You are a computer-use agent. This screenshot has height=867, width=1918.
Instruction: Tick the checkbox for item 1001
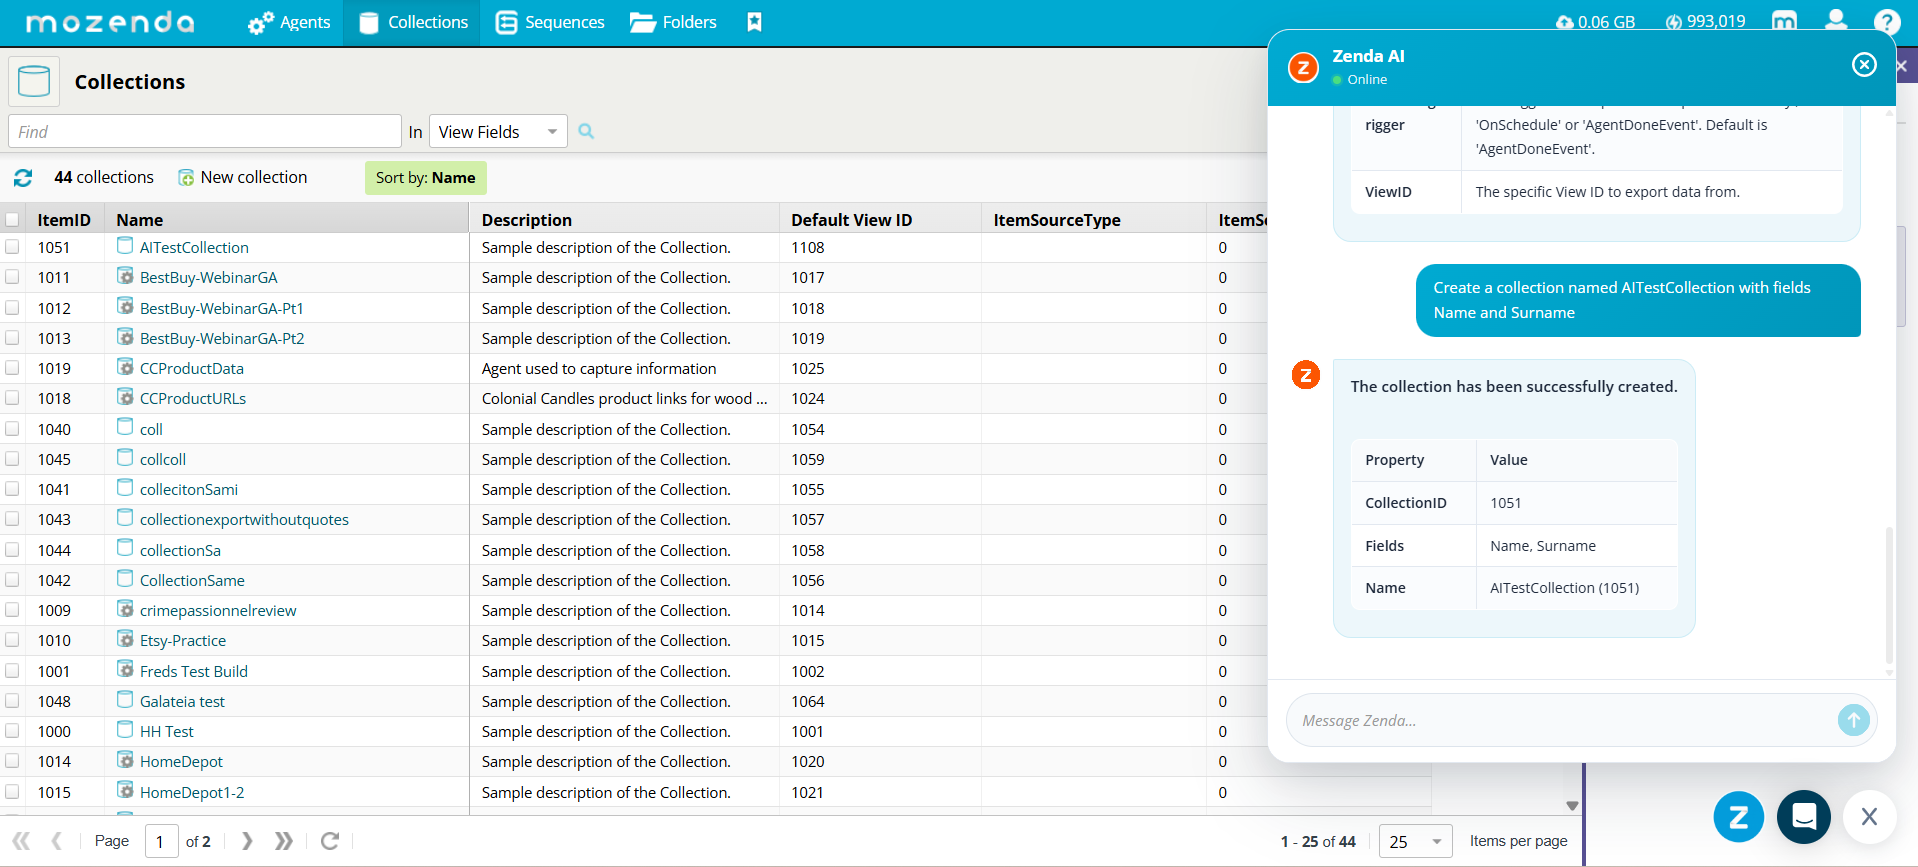tap(12, 671)
